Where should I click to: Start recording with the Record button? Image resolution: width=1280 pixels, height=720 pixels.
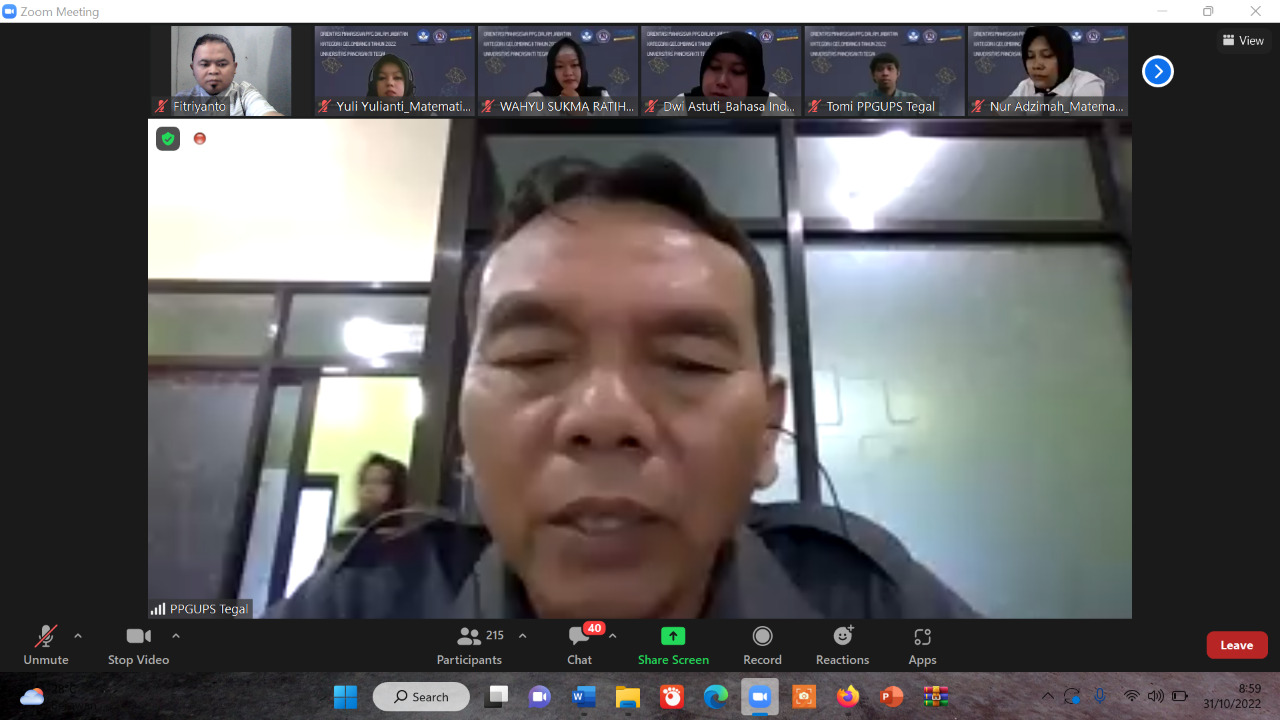pos(762,645)
